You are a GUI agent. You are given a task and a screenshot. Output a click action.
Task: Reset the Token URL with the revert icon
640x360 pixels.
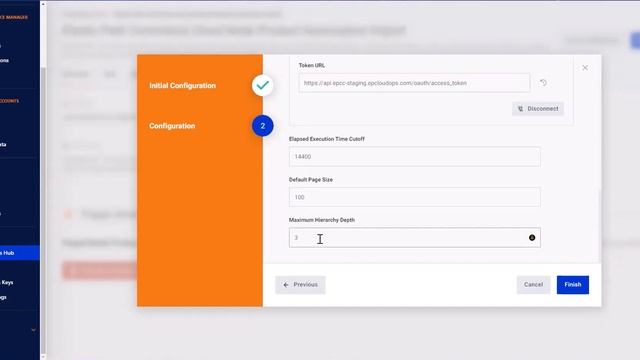(543, 83)
